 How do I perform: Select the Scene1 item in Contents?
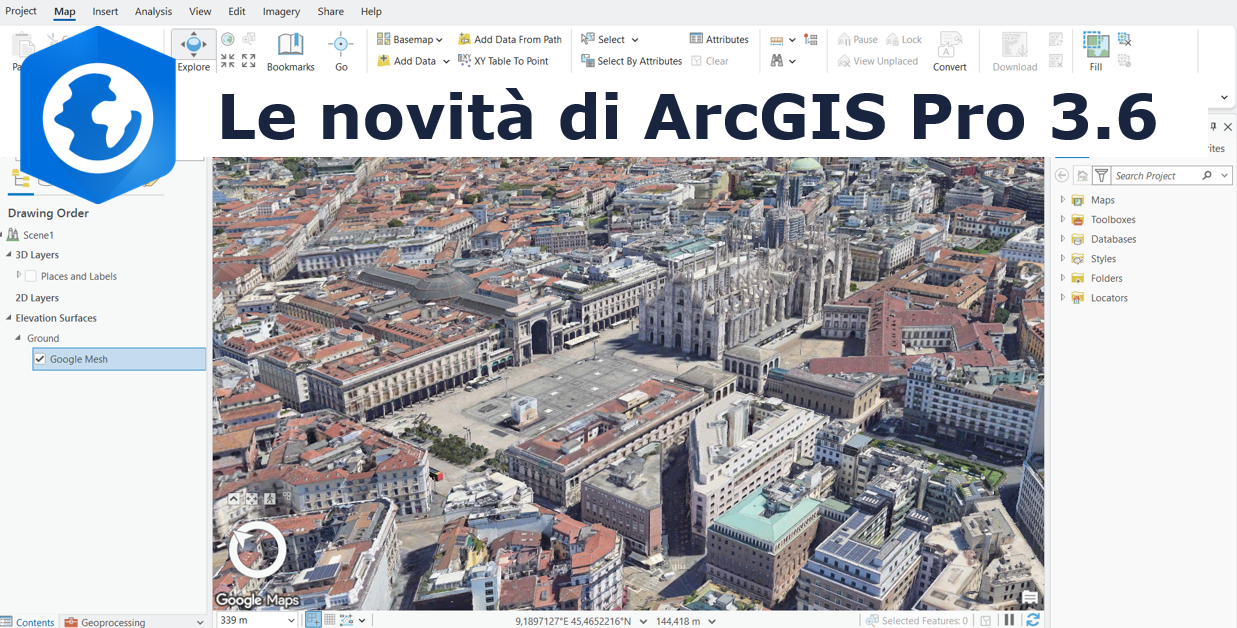(x=38, y=235)
